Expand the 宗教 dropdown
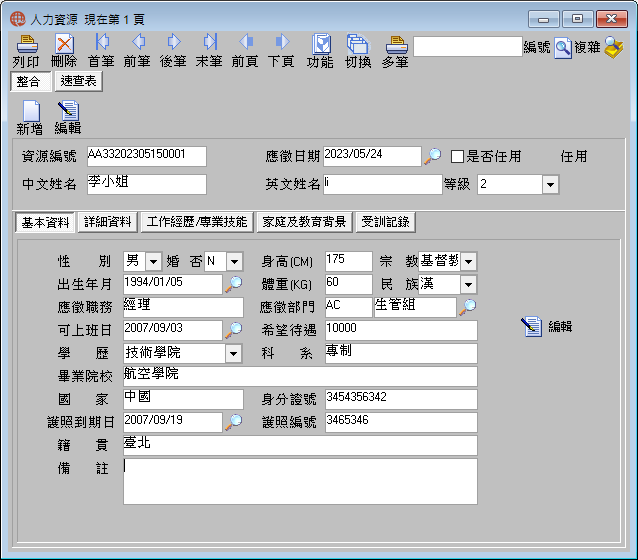Viewport: 638px width, 560px height. point(468,261)
